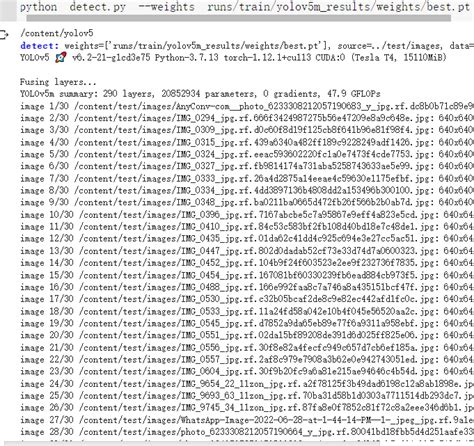Click the image 7/30 IMG_0333 line
Image resolution: width=474 pixels, height=446 pixels.
tap(247, 178)
